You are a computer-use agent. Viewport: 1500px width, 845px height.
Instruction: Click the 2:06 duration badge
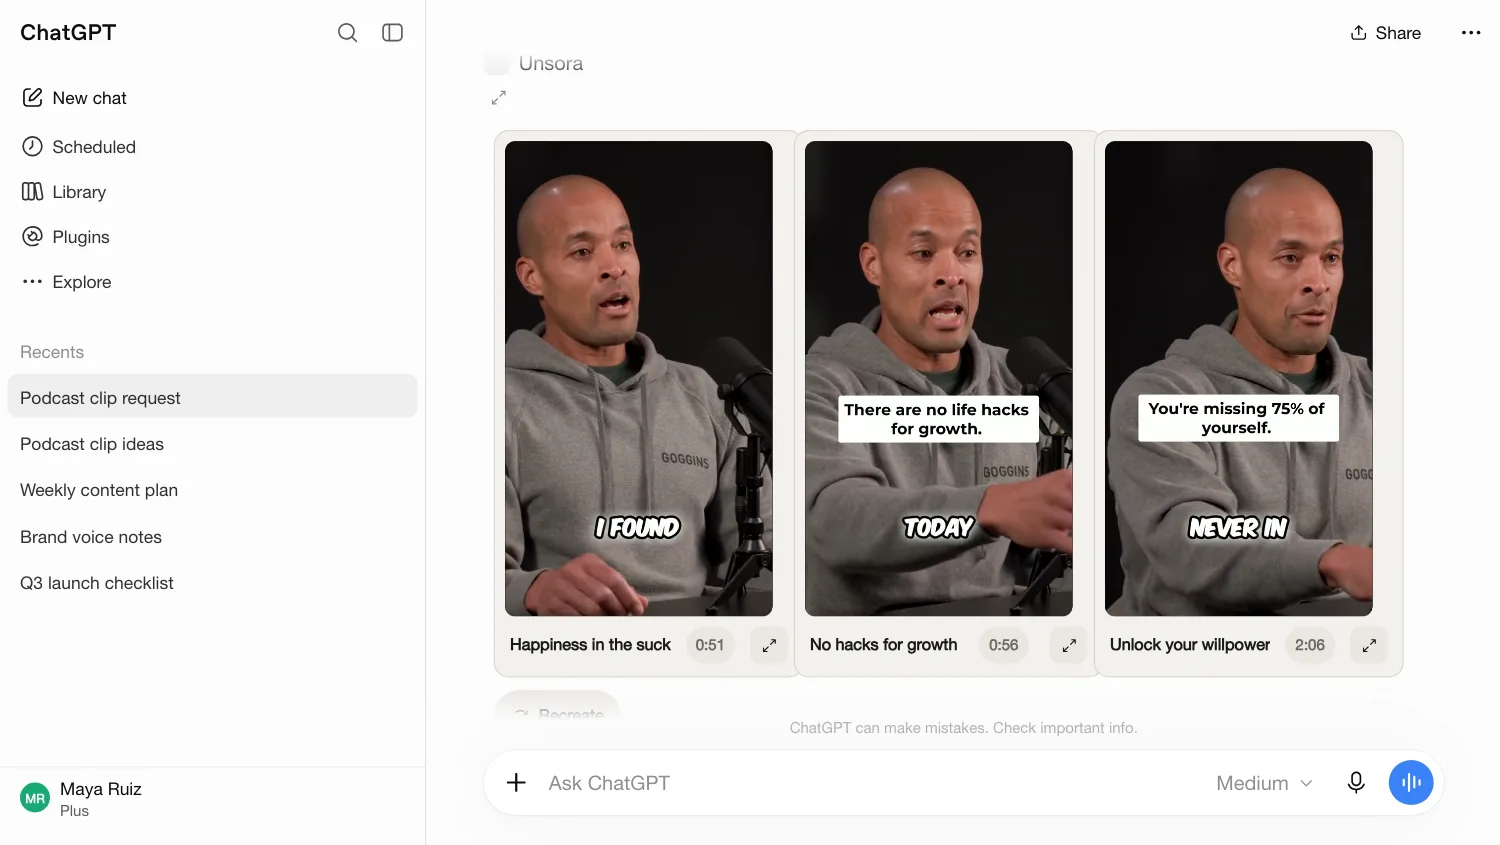tap(1310, 645)
